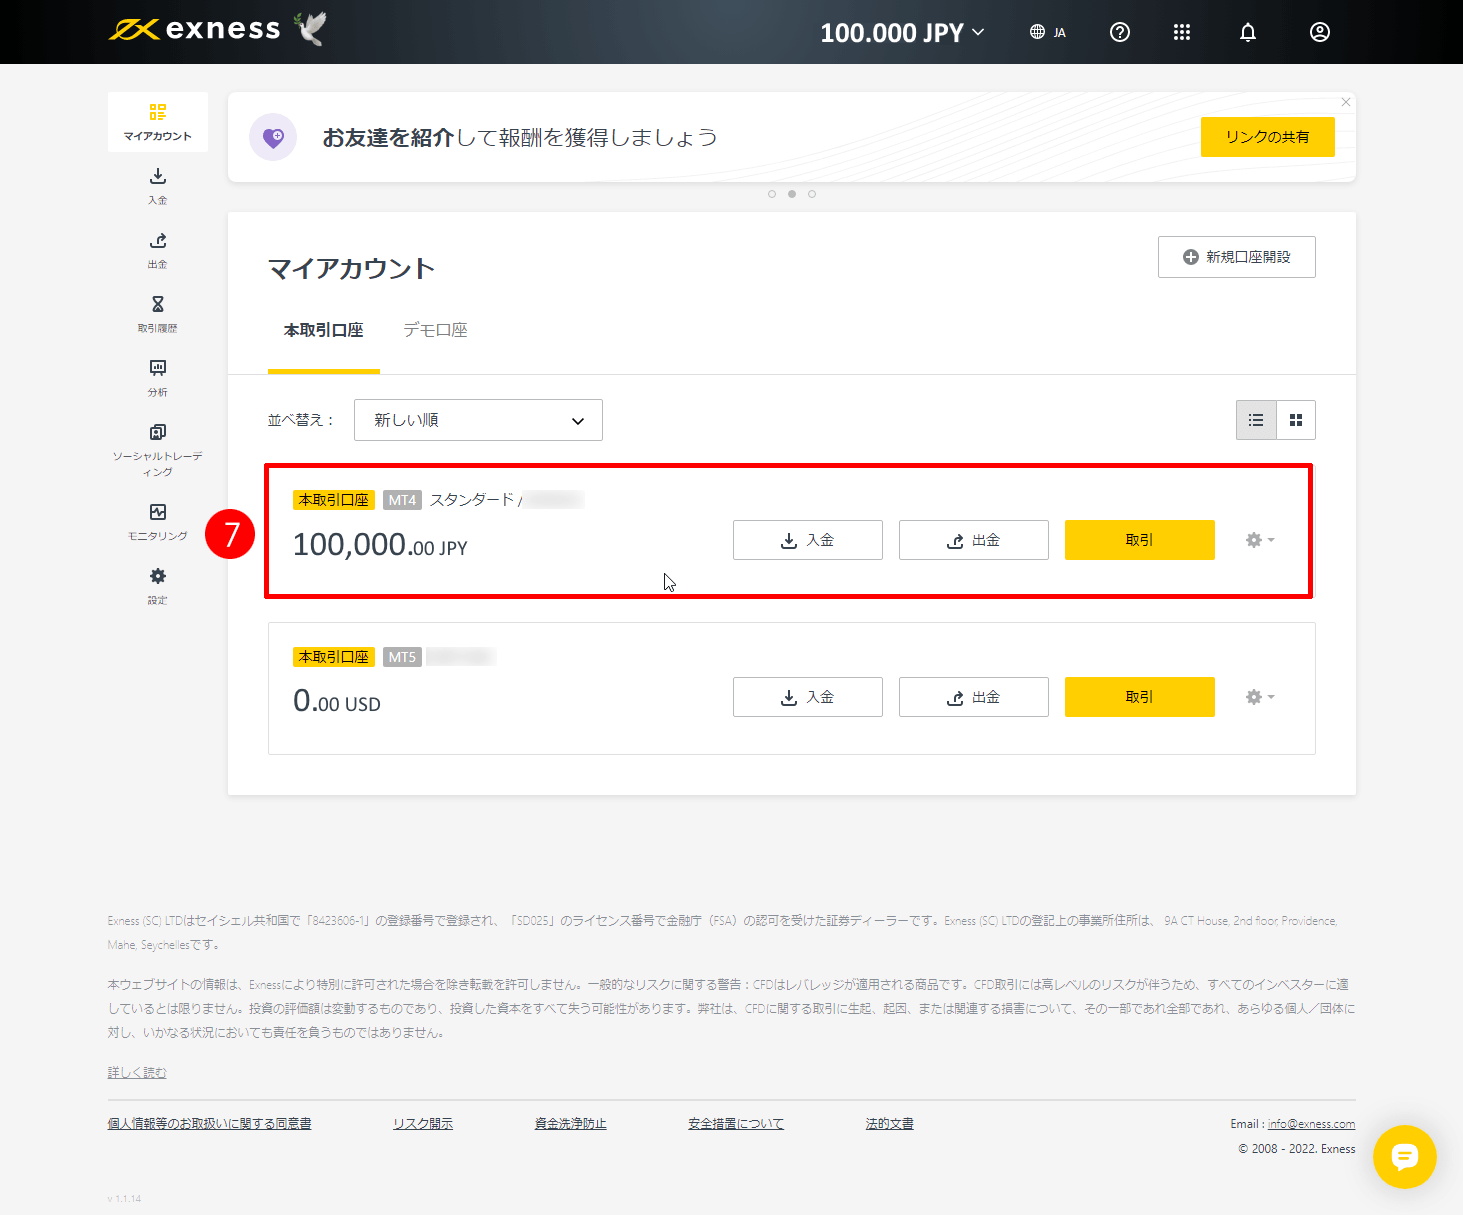Select the second carousel dot
This screenshot has width=1463, height=1215.
[x=791, y=194]
